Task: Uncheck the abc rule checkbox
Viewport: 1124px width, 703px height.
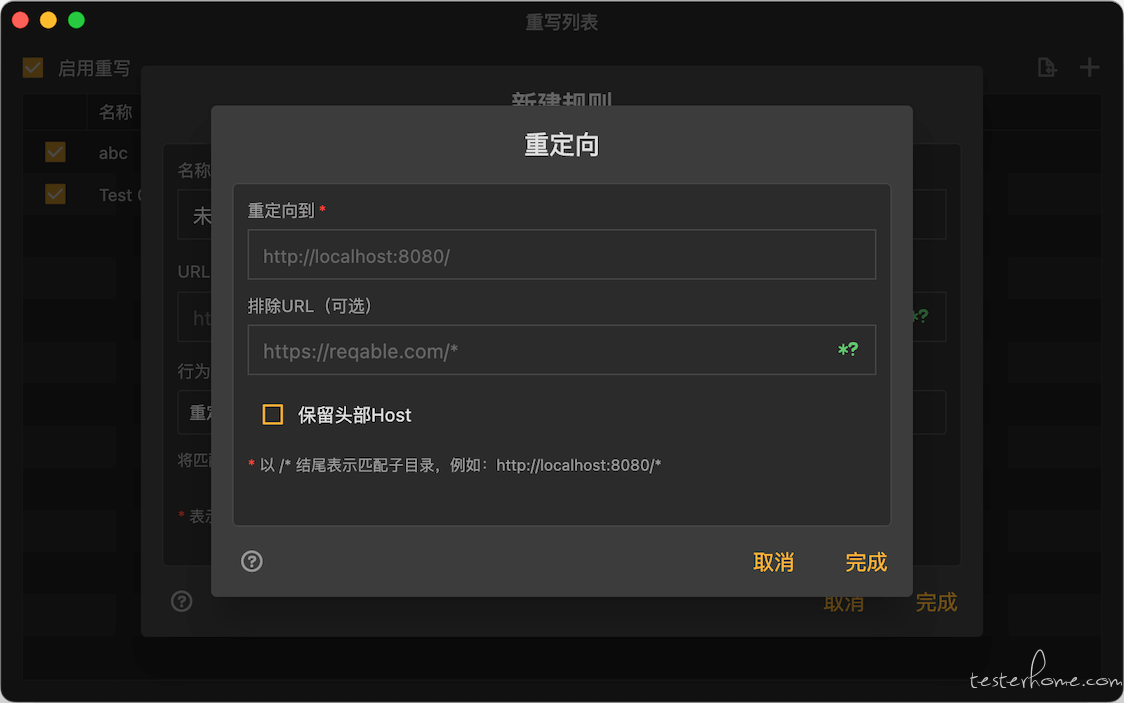Action: point(55,152)
